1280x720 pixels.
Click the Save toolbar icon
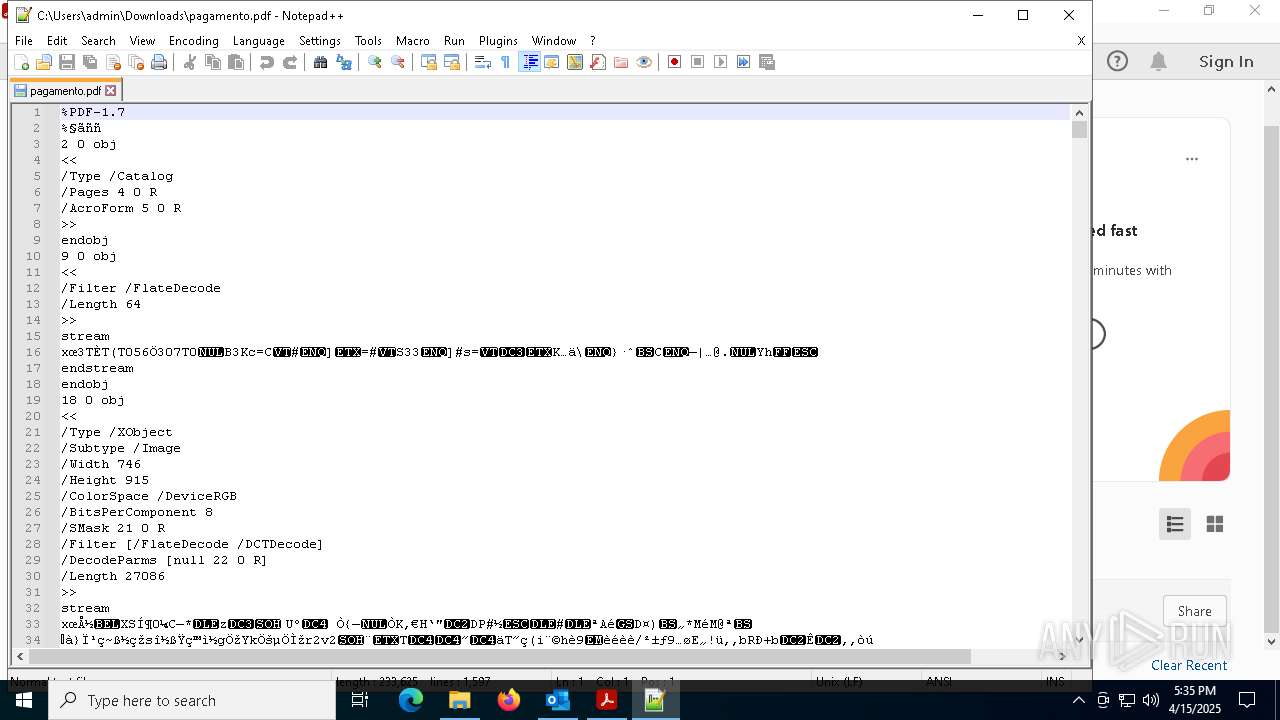(67, 62)
